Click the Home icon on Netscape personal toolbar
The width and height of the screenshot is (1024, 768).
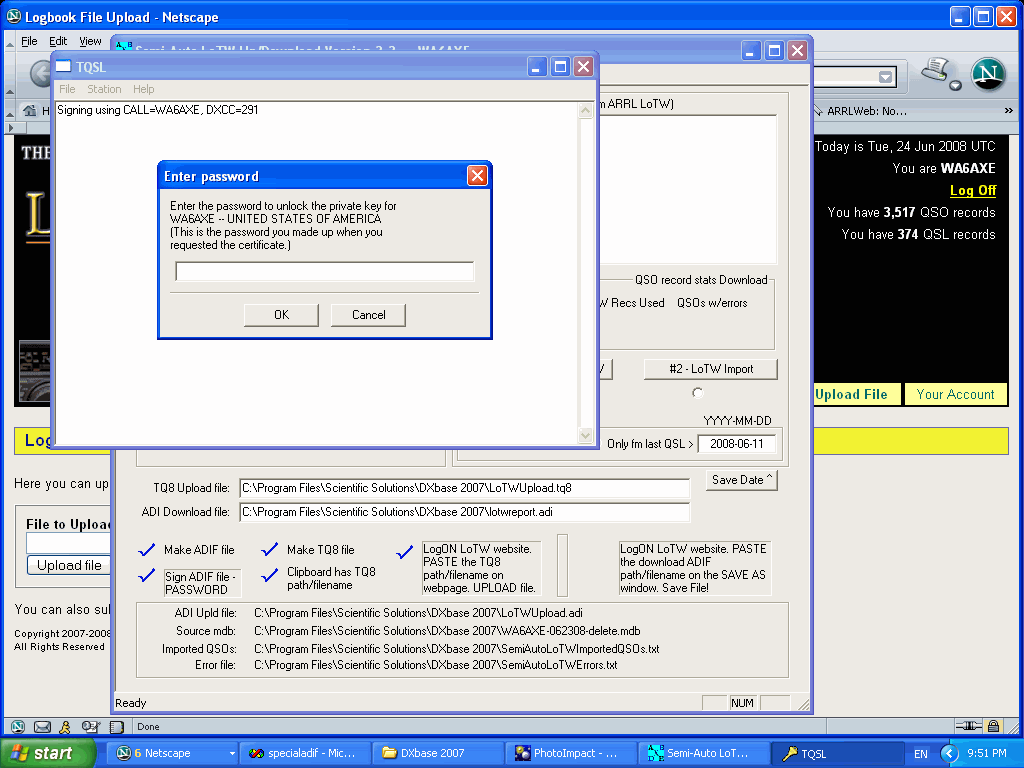(x=29, y=110)
